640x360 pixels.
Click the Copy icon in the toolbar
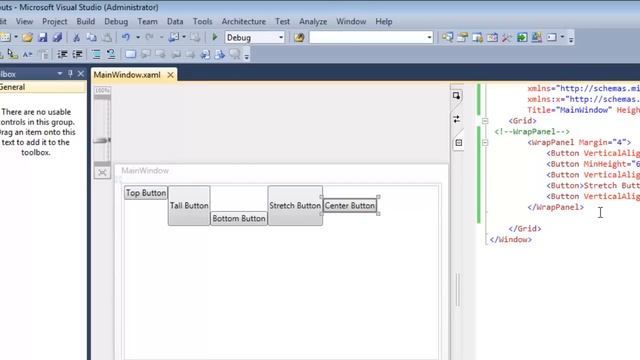[x=91, y=38]
